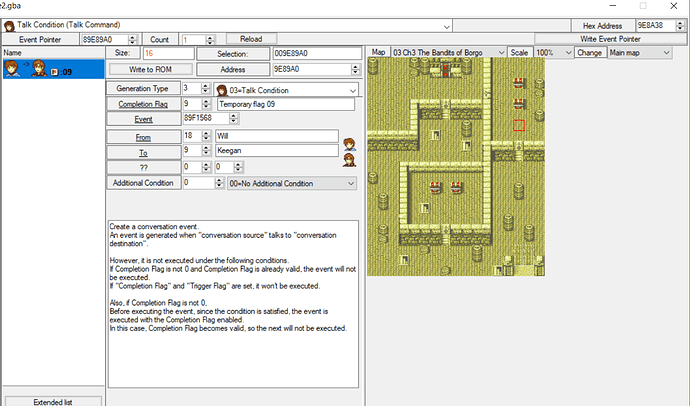Click the description text box

point(233,304)
